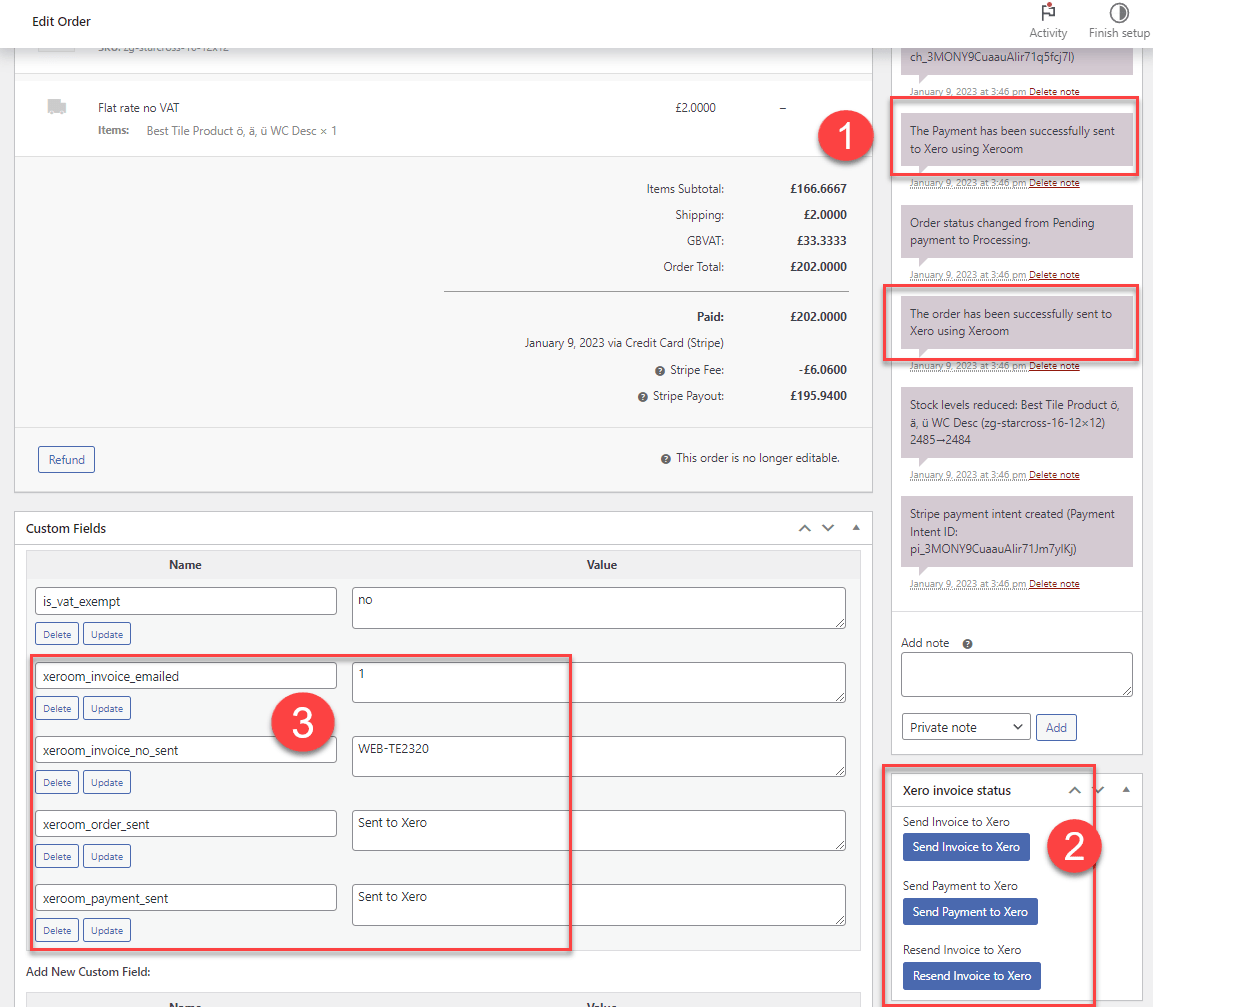
Task: Click the Add note text area
Action: (x=1016, y=674)
